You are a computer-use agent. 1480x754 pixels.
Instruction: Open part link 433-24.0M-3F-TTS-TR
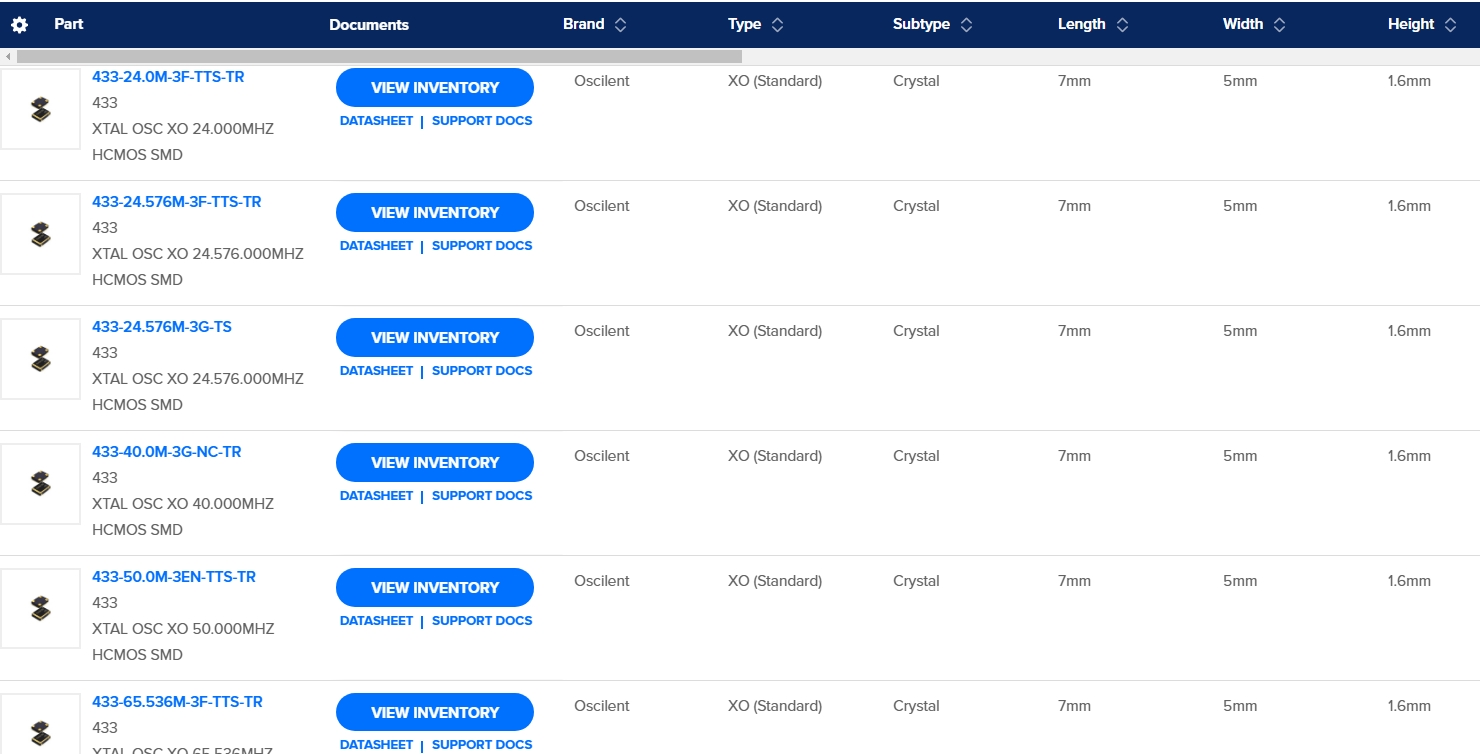tap(168, 77)
